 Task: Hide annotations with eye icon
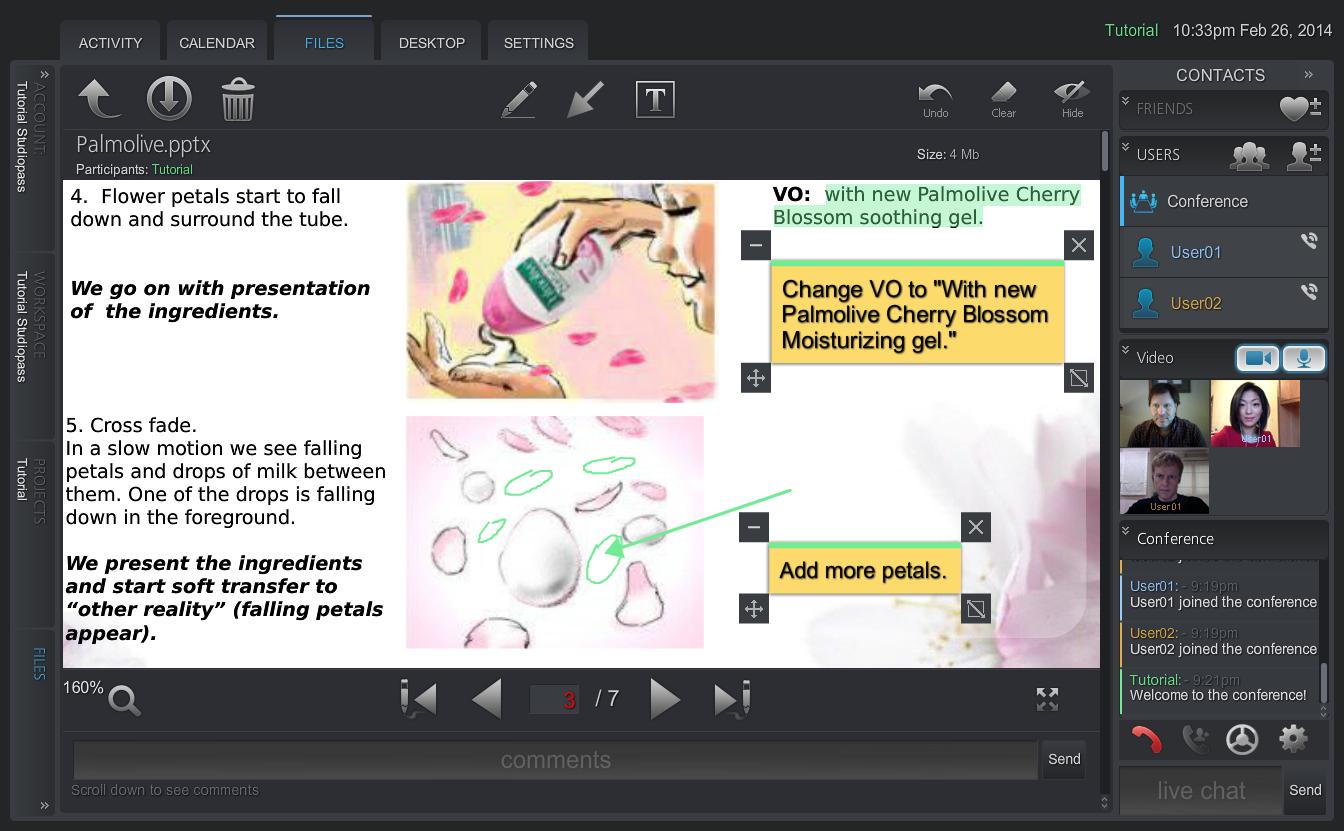[x=1072, y=98]
